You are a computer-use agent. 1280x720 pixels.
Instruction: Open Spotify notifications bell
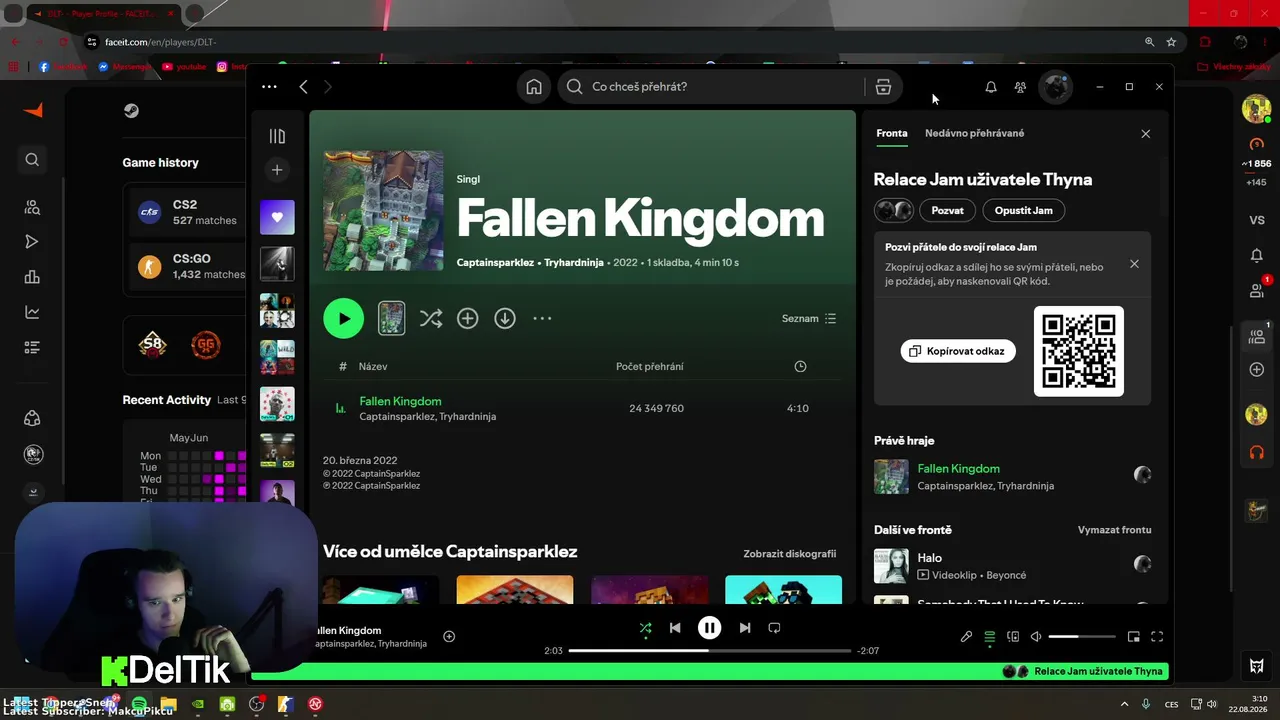[x=991, y=87]
